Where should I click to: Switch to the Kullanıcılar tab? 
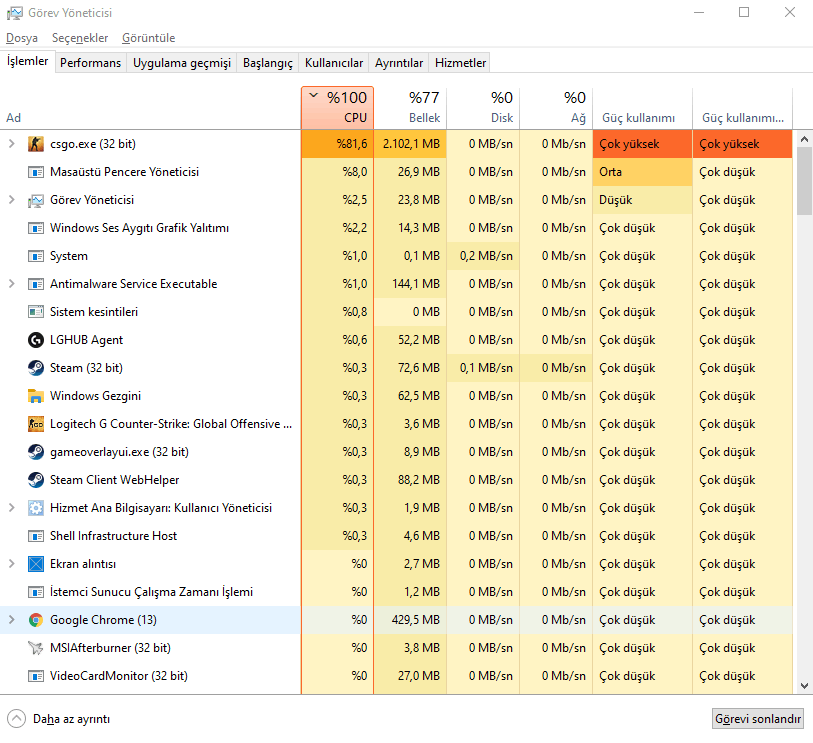coord(333,63)
